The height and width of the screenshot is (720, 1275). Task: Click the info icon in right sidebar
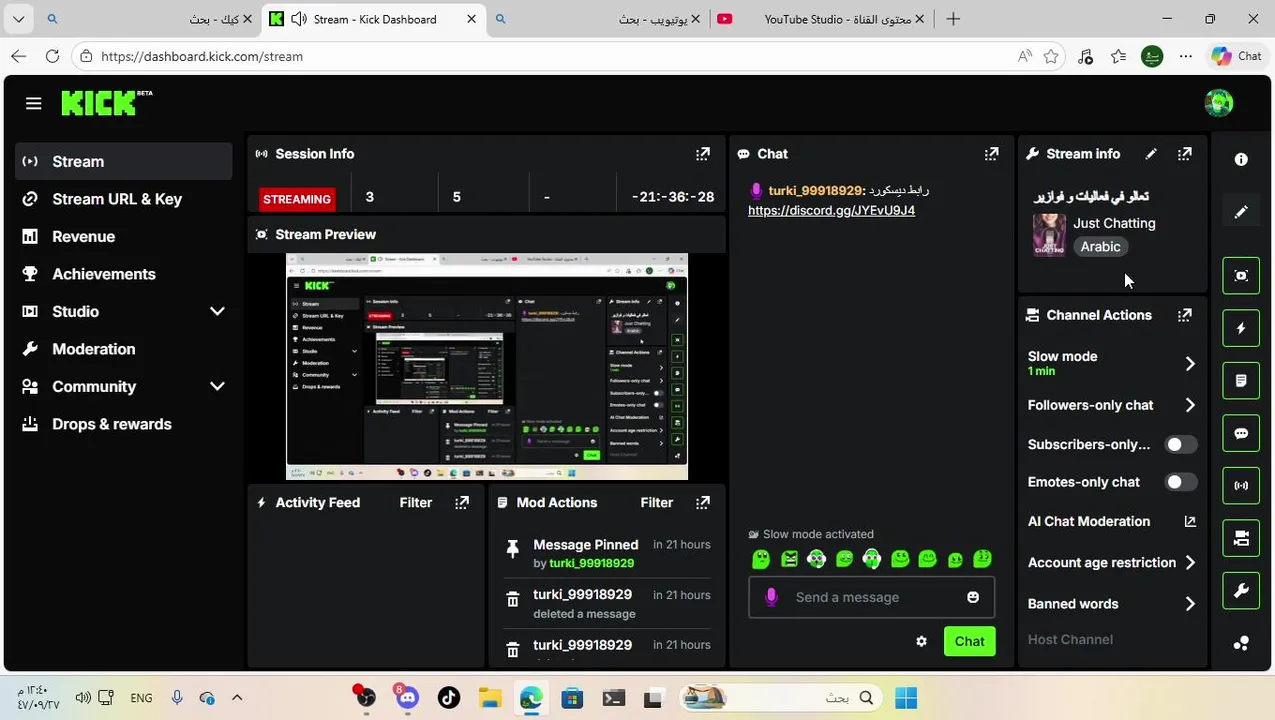pos(1241,159)
